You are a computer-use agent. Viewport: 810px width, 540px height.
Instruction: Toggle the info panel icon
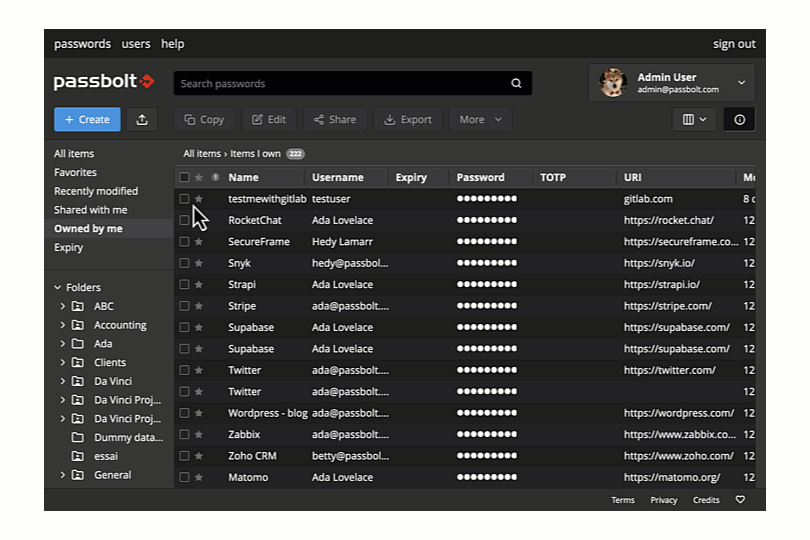point(739,119)
